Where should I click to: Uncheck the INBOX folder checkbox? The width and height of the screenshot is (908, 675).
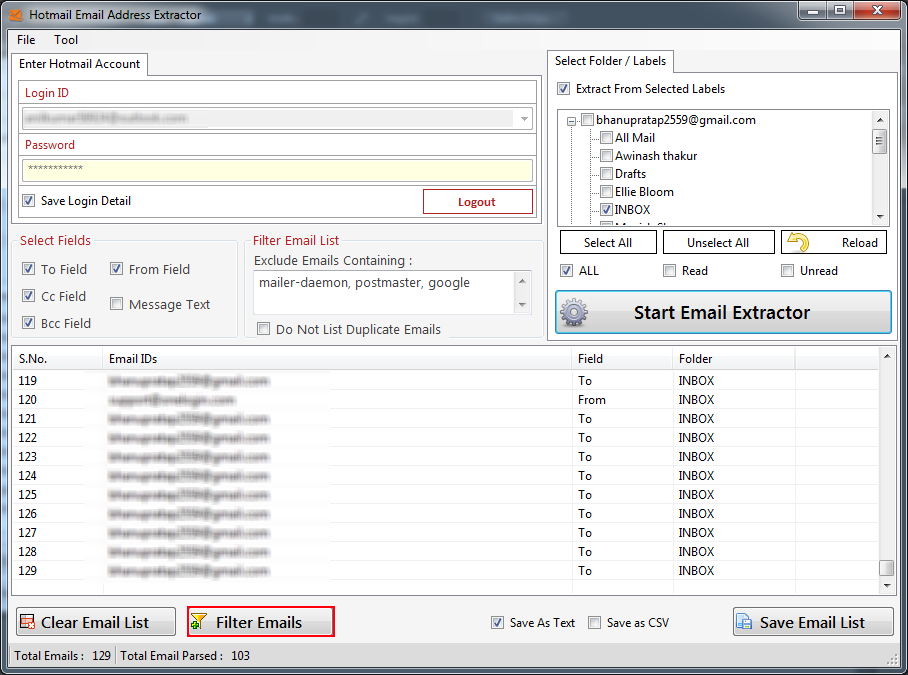point(606,210)
